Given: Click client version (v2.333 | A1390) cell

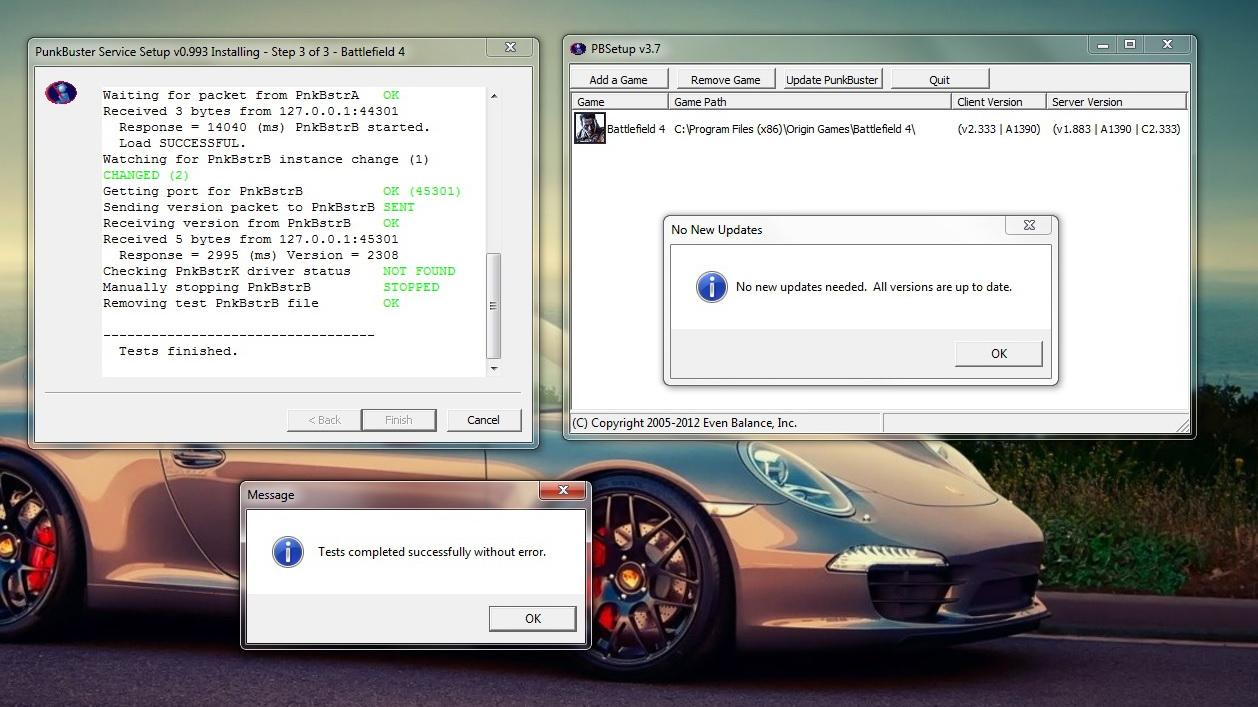Looking at the screenshot, I should (998, 128).
